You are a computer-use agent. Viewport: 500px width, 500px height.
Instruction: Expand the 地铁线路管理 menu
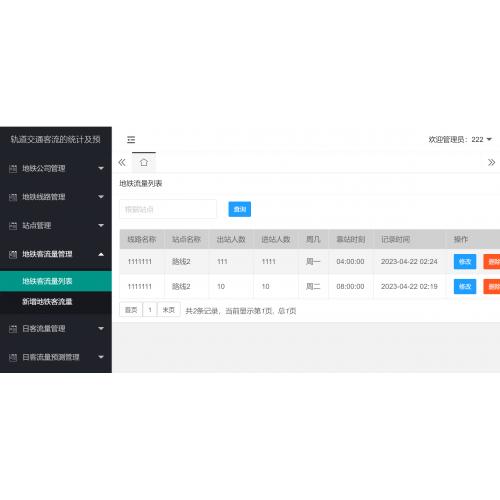(56, 197)
